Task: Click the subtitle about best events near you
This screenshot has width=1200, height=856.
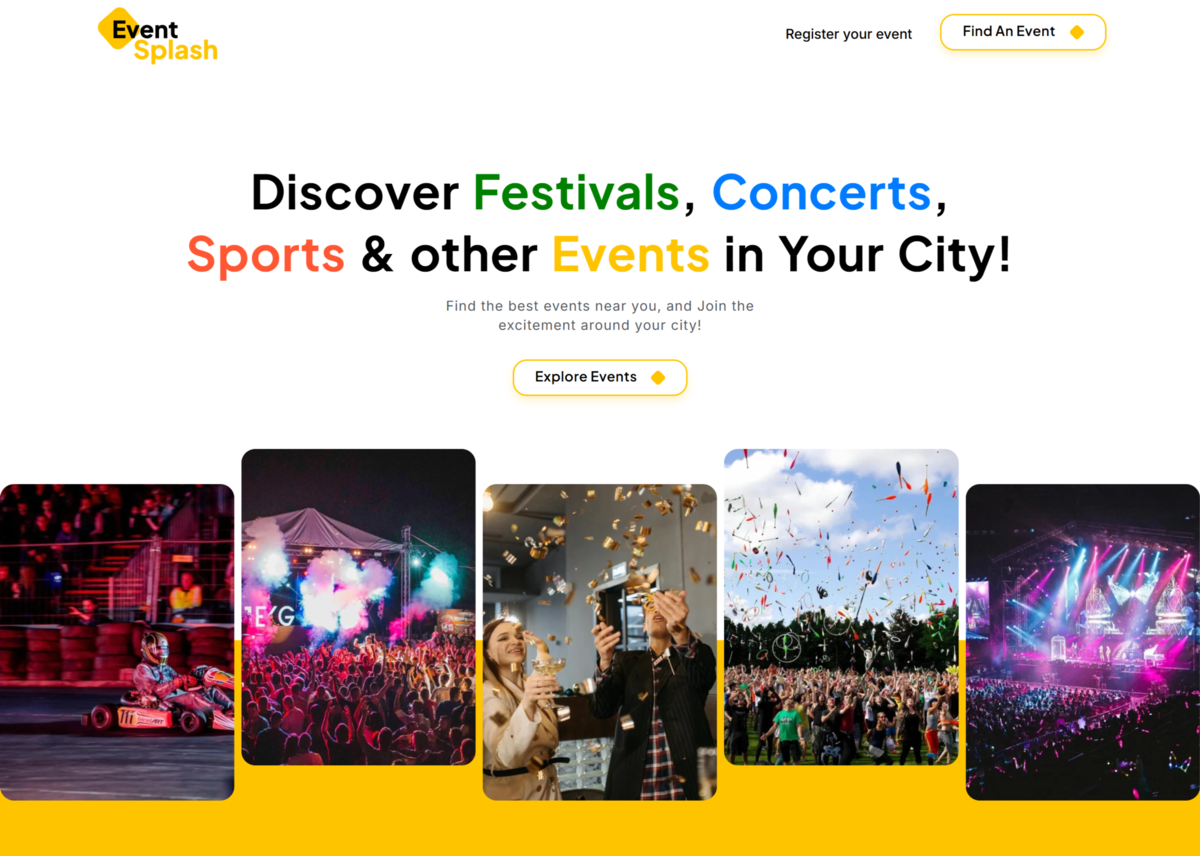Action: pyautogui.click(x=600, y=315)
